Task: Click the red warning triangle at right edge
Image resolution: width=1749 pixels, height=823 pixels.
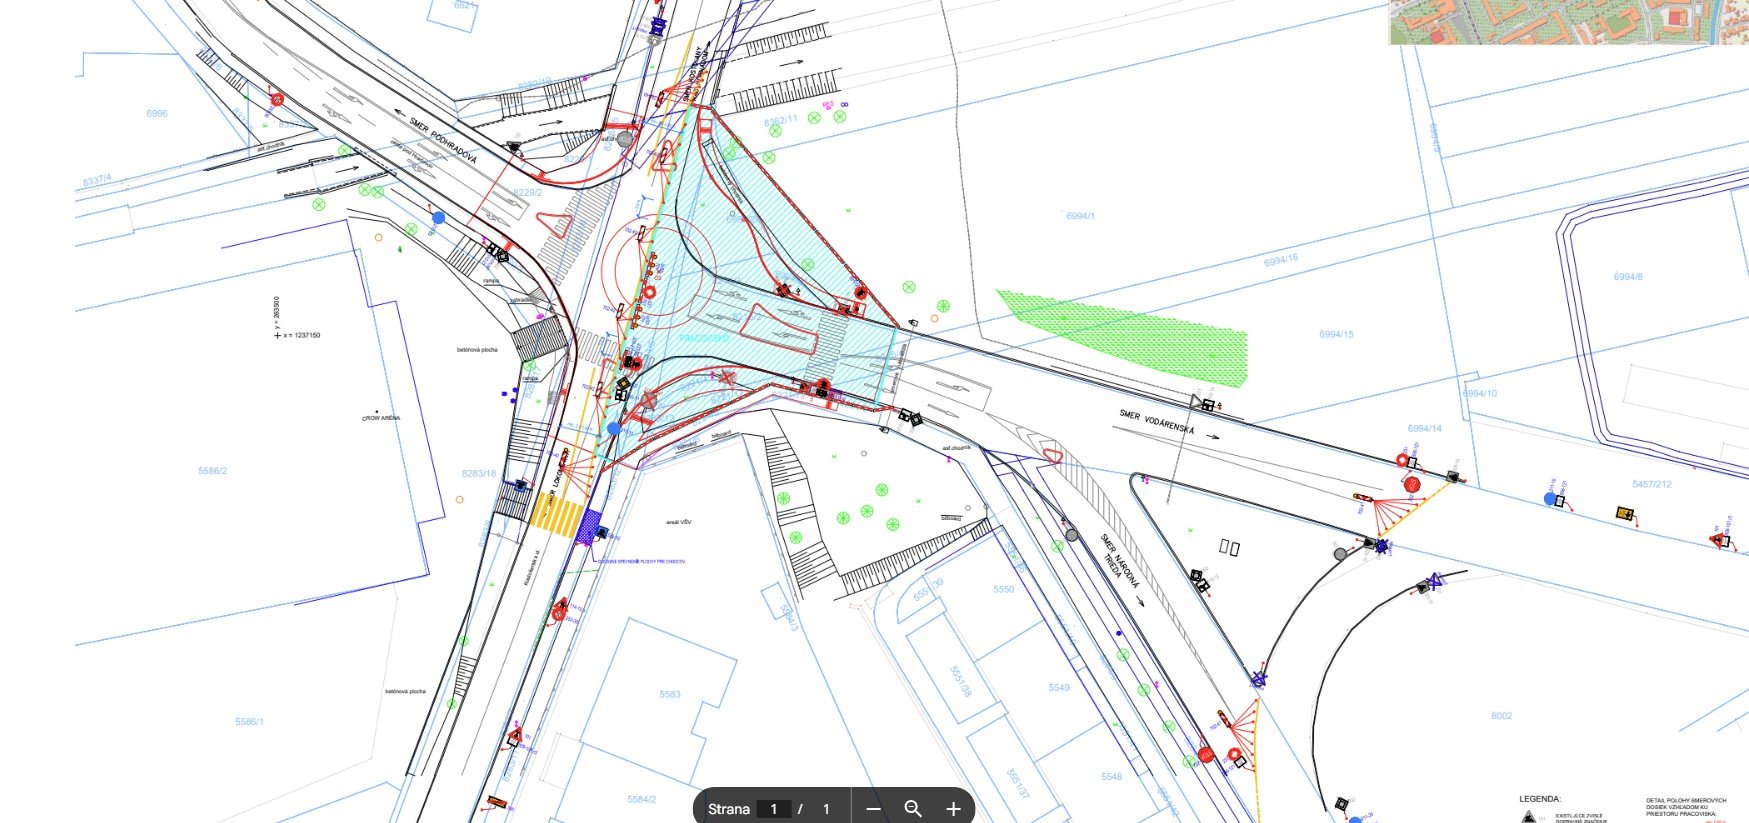Action: pos(1717,541)
